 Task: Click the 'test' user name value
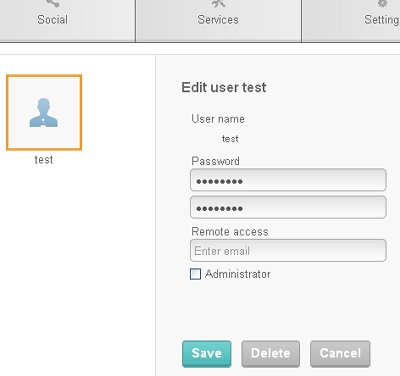[x=230, y=138]
